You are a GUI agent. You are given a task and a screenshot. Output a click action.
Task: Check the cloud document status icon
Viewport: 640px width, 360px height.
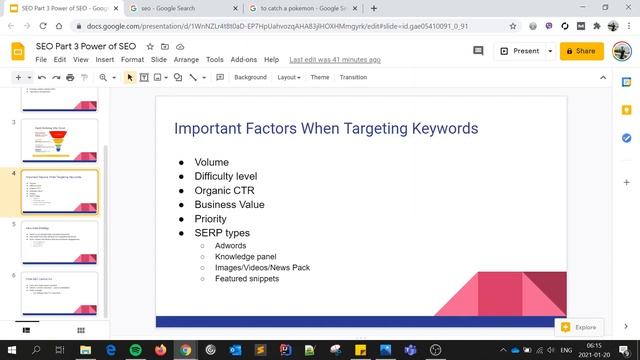(x=180, y=47)
